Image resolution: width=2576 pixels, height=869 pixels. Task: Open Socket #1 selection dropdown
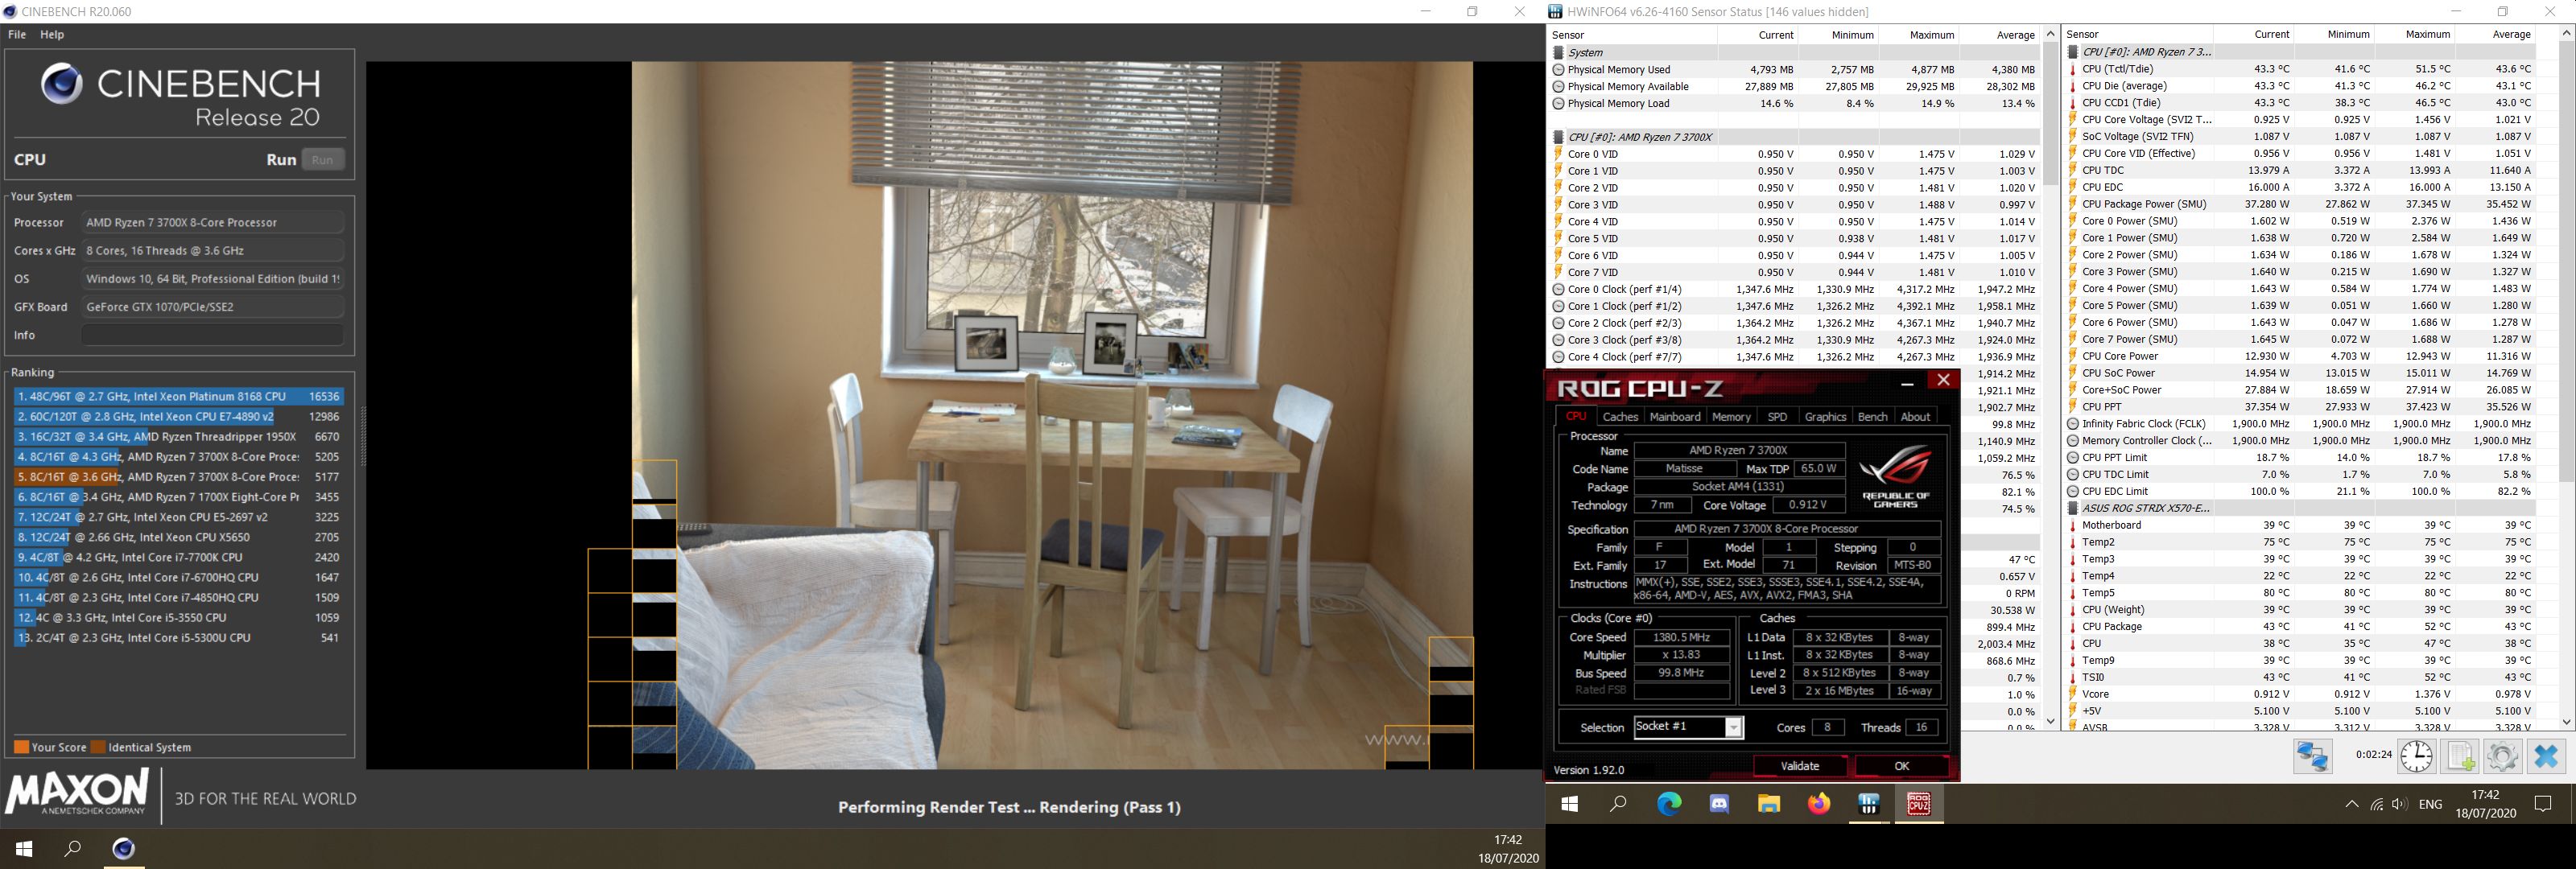click(1734, 728)
